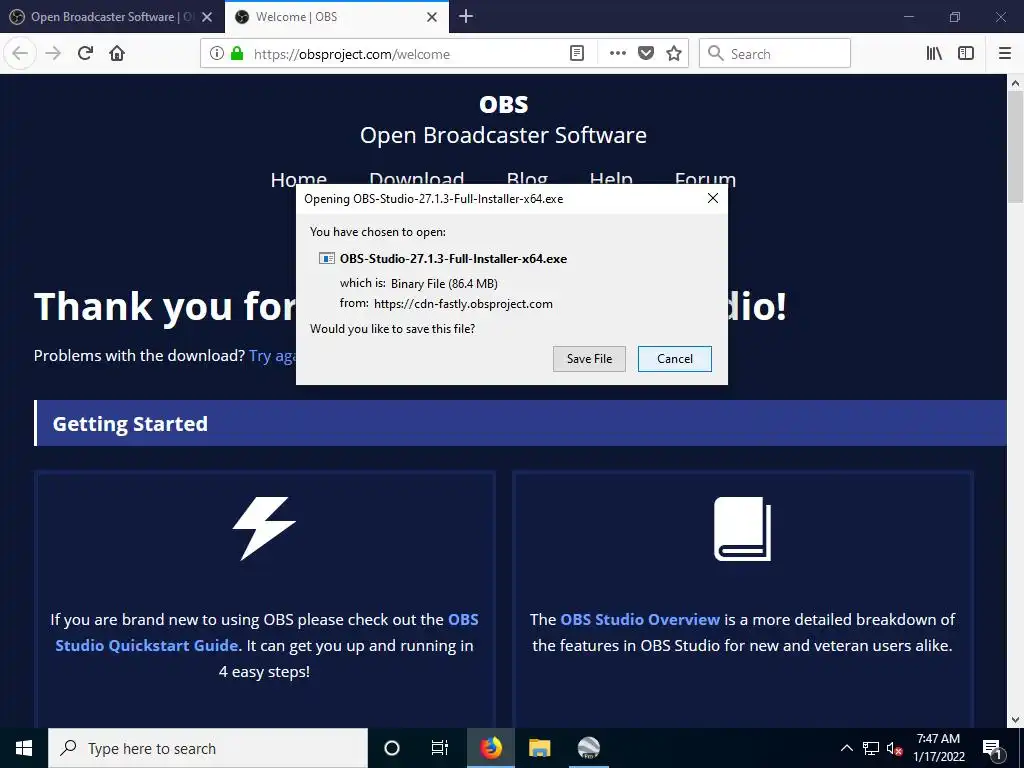Open Firefox hamburger menu
This screenshot has width=1024, height=768.
(1005, 54)
